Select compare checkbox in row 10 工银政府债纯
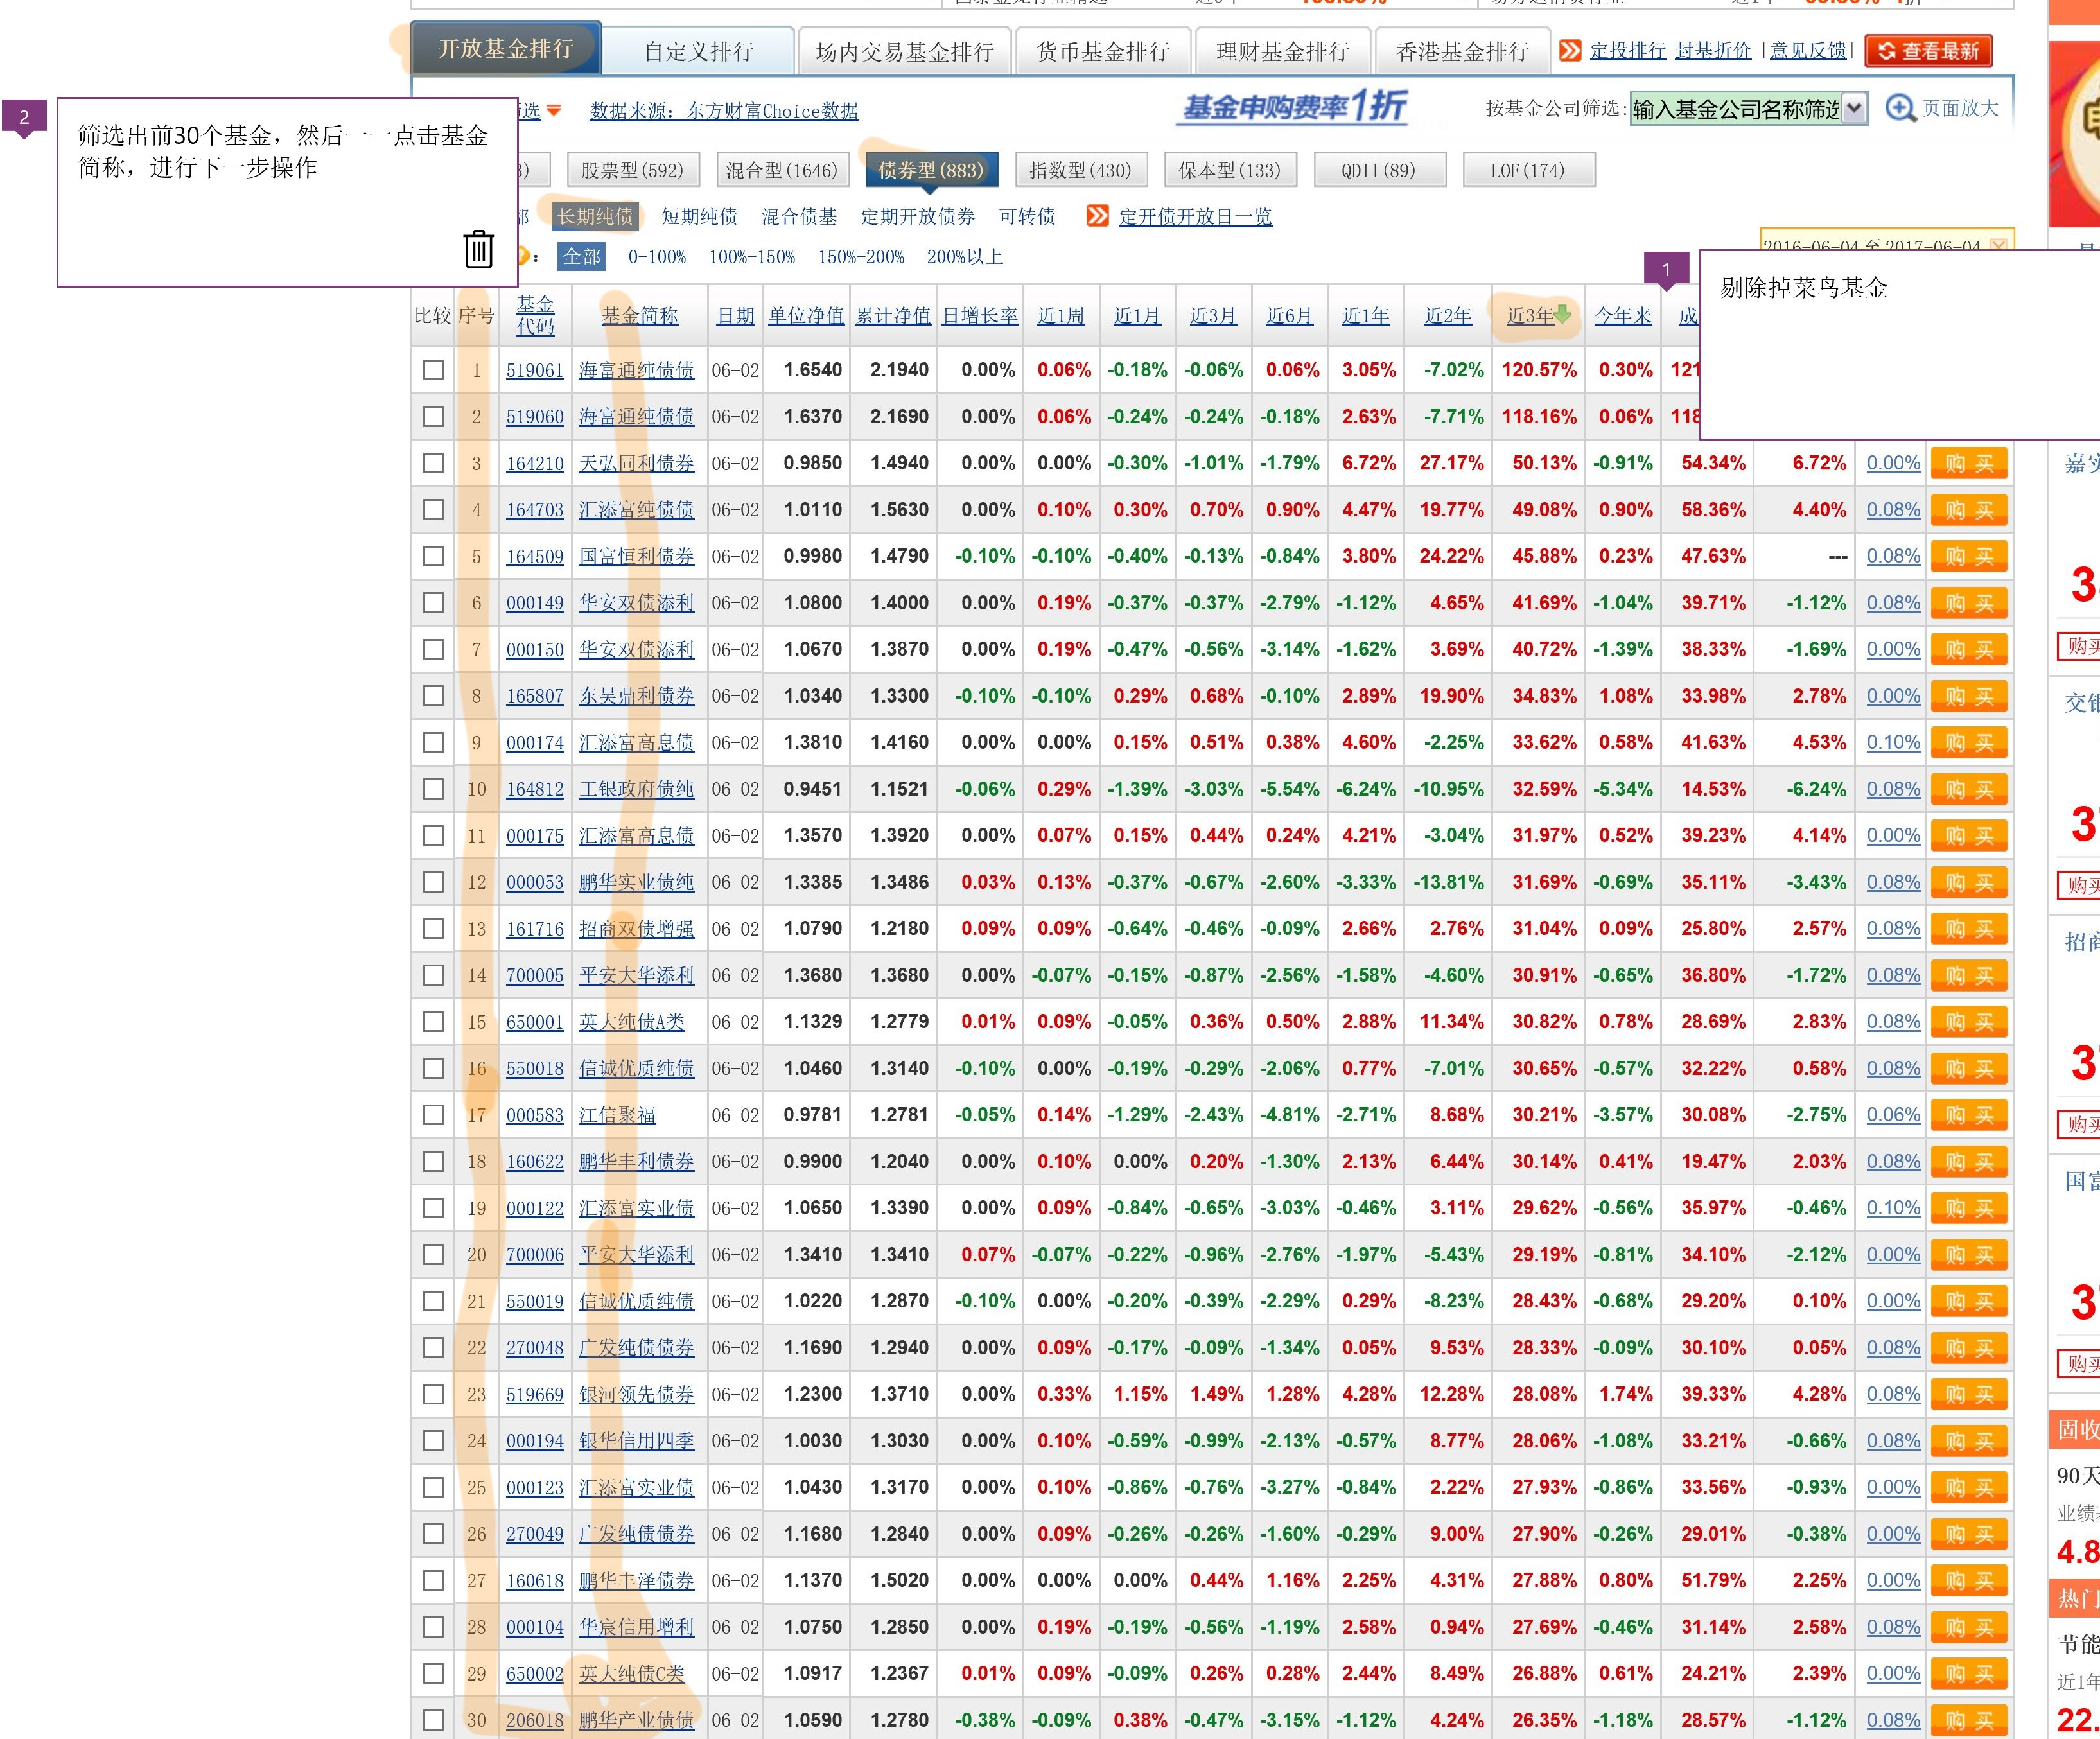2100x1739 pixels. click(433, 789)
